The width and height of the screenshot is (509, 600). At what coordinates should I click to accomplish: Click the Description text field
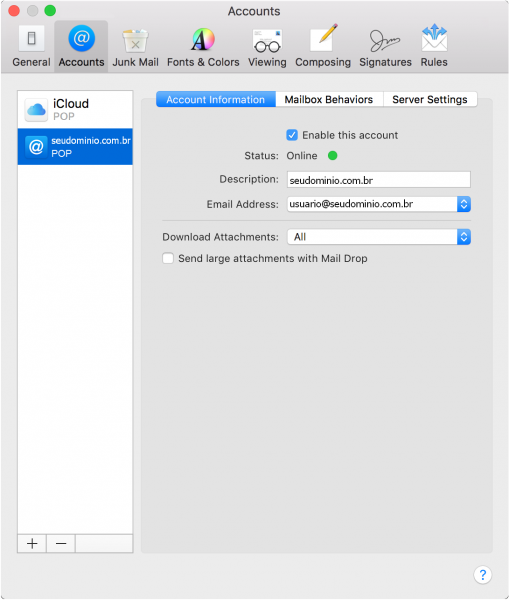pyautogui.click(x=378, y=180)
